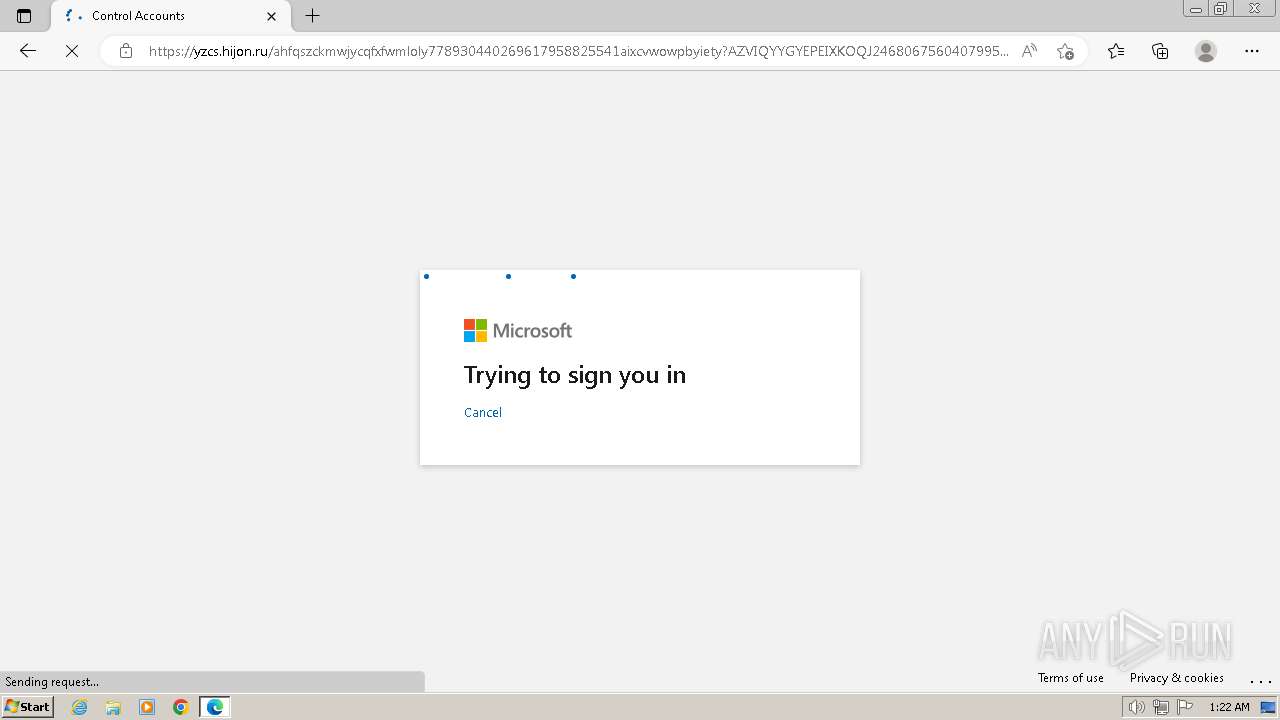Close the Control Accounts tab
1280x720 pixels.
(x=271, y=16)
